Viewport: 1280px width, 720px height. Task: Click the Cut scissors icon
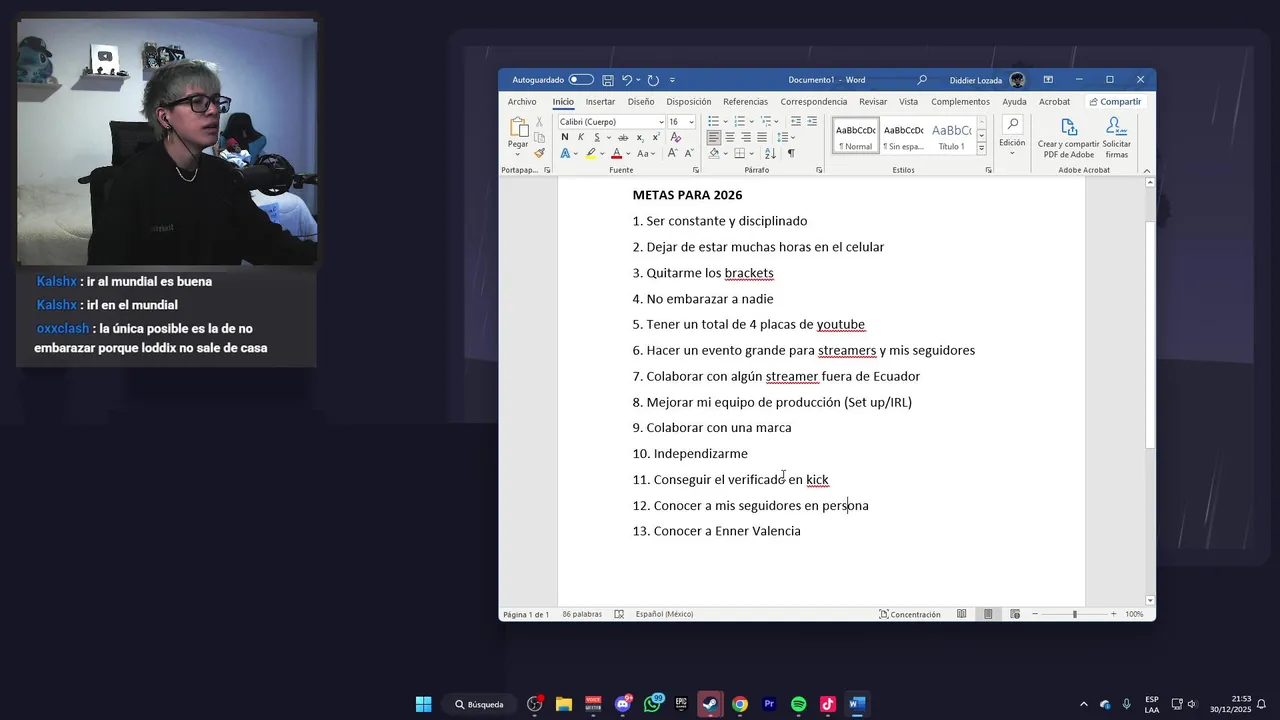[539, 122]
